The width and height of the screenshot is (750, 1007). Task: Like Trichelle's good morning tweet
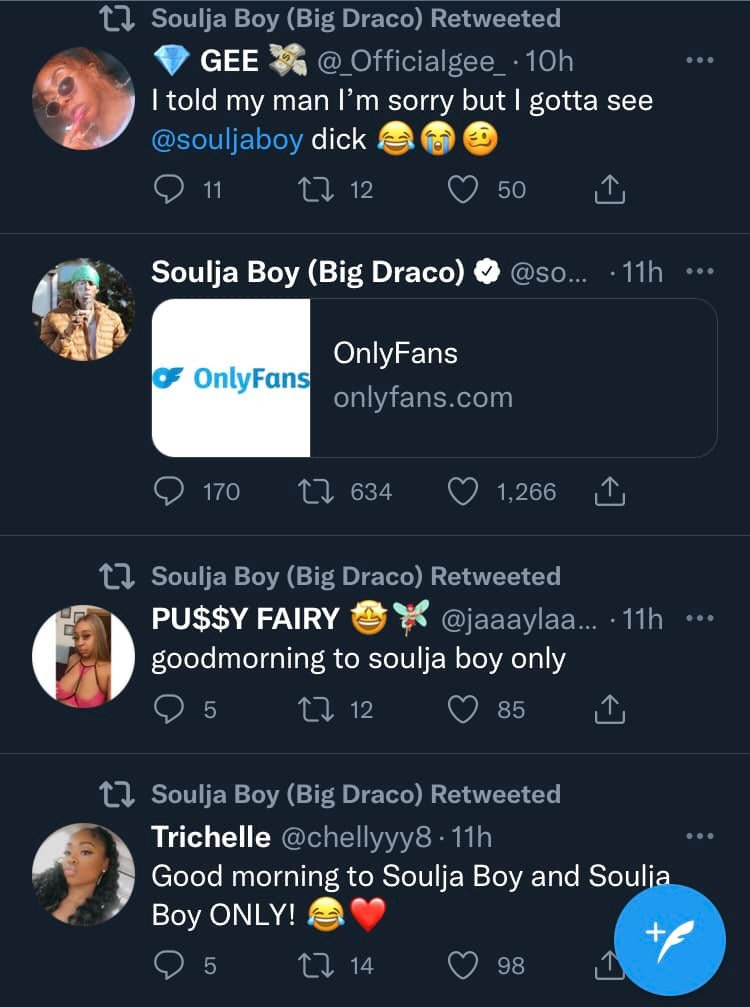pyautogui.click(x=462, y=965)
